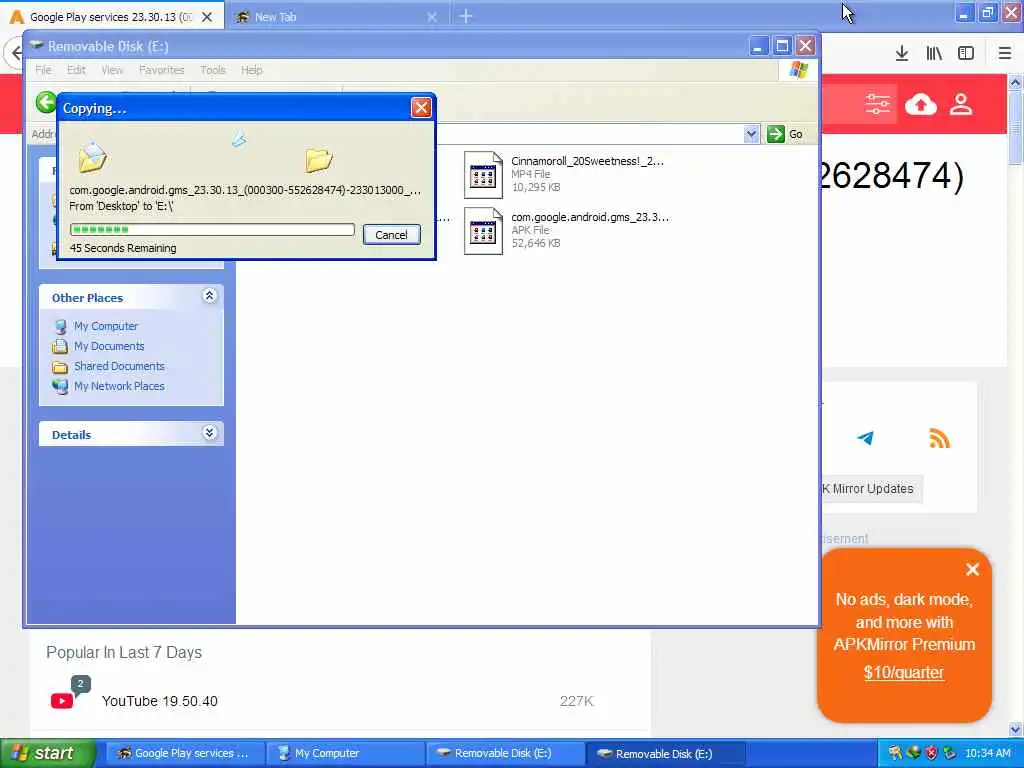The width and height of the screenshot is (1024, 768).
Task: Open APKMirror filter settings sliders icon
Action: point(877,104)
